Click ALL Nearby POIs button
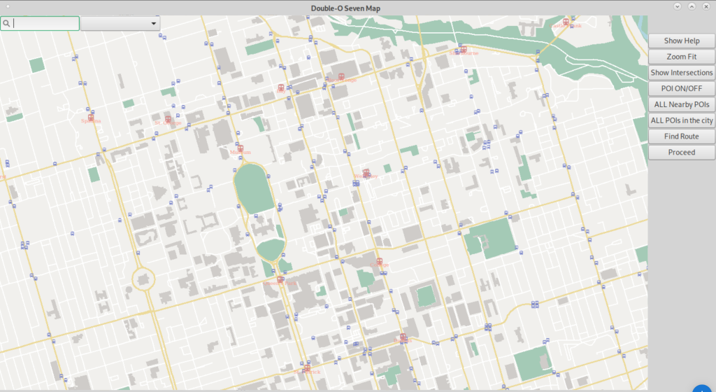 coord(681,105)
